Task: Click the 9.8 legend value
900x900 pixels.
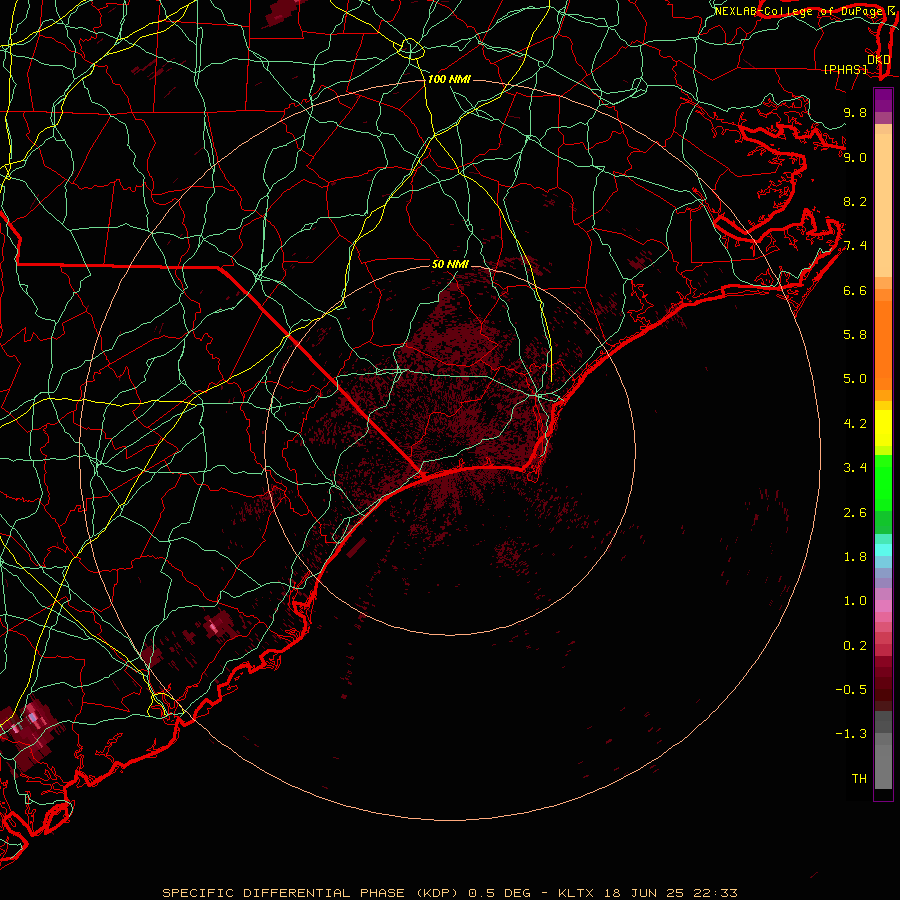Action: pos(855,112)
